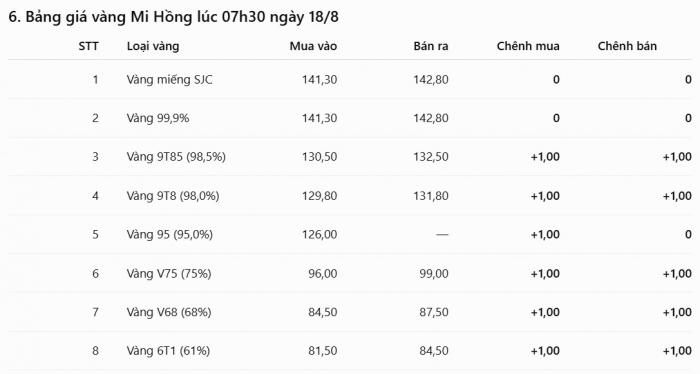Click the Mi Hồng gold price table heading

[173, 17]
